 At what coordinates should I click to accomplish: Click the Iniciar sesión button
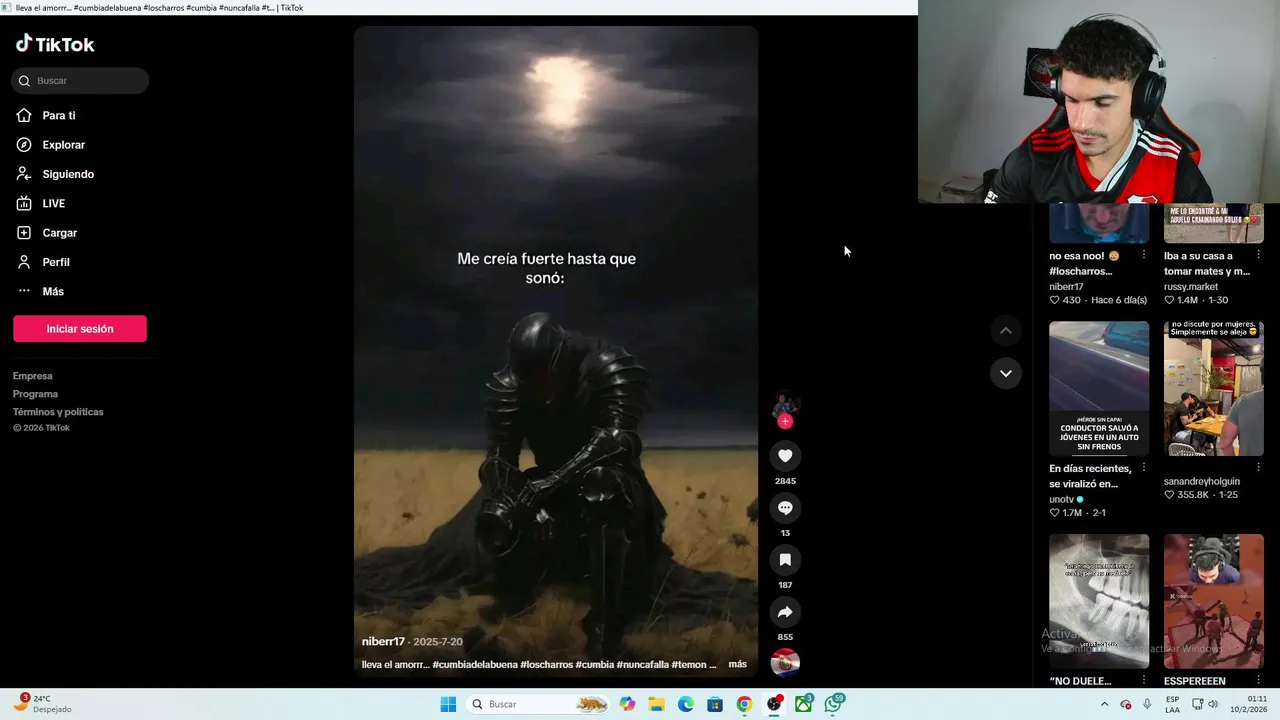tap(80, 329)
